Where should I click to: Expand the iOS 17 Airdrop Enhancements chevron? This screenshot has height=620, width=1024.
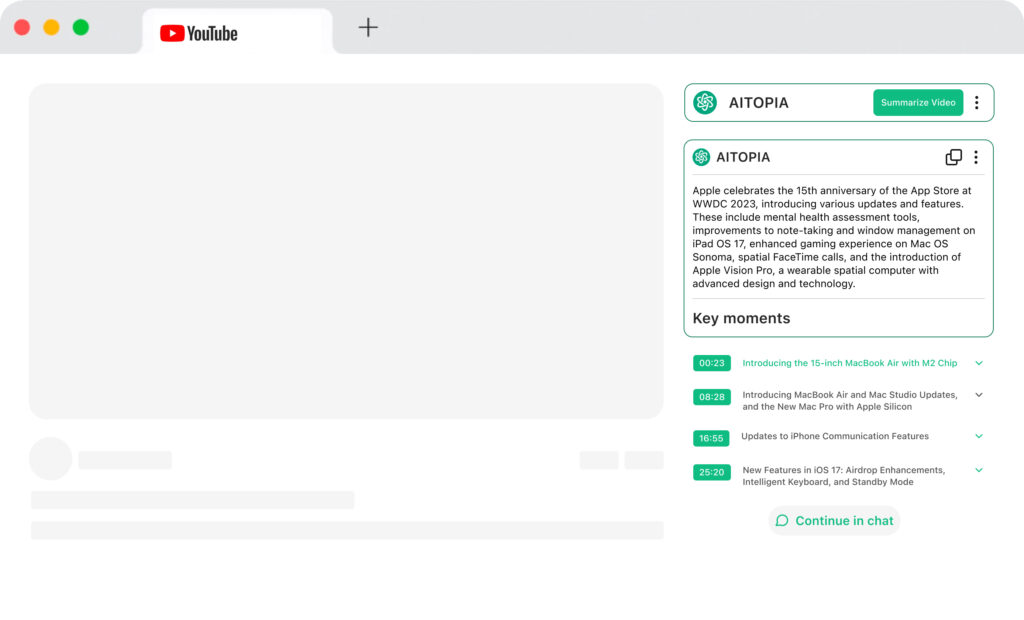point(979,470)
